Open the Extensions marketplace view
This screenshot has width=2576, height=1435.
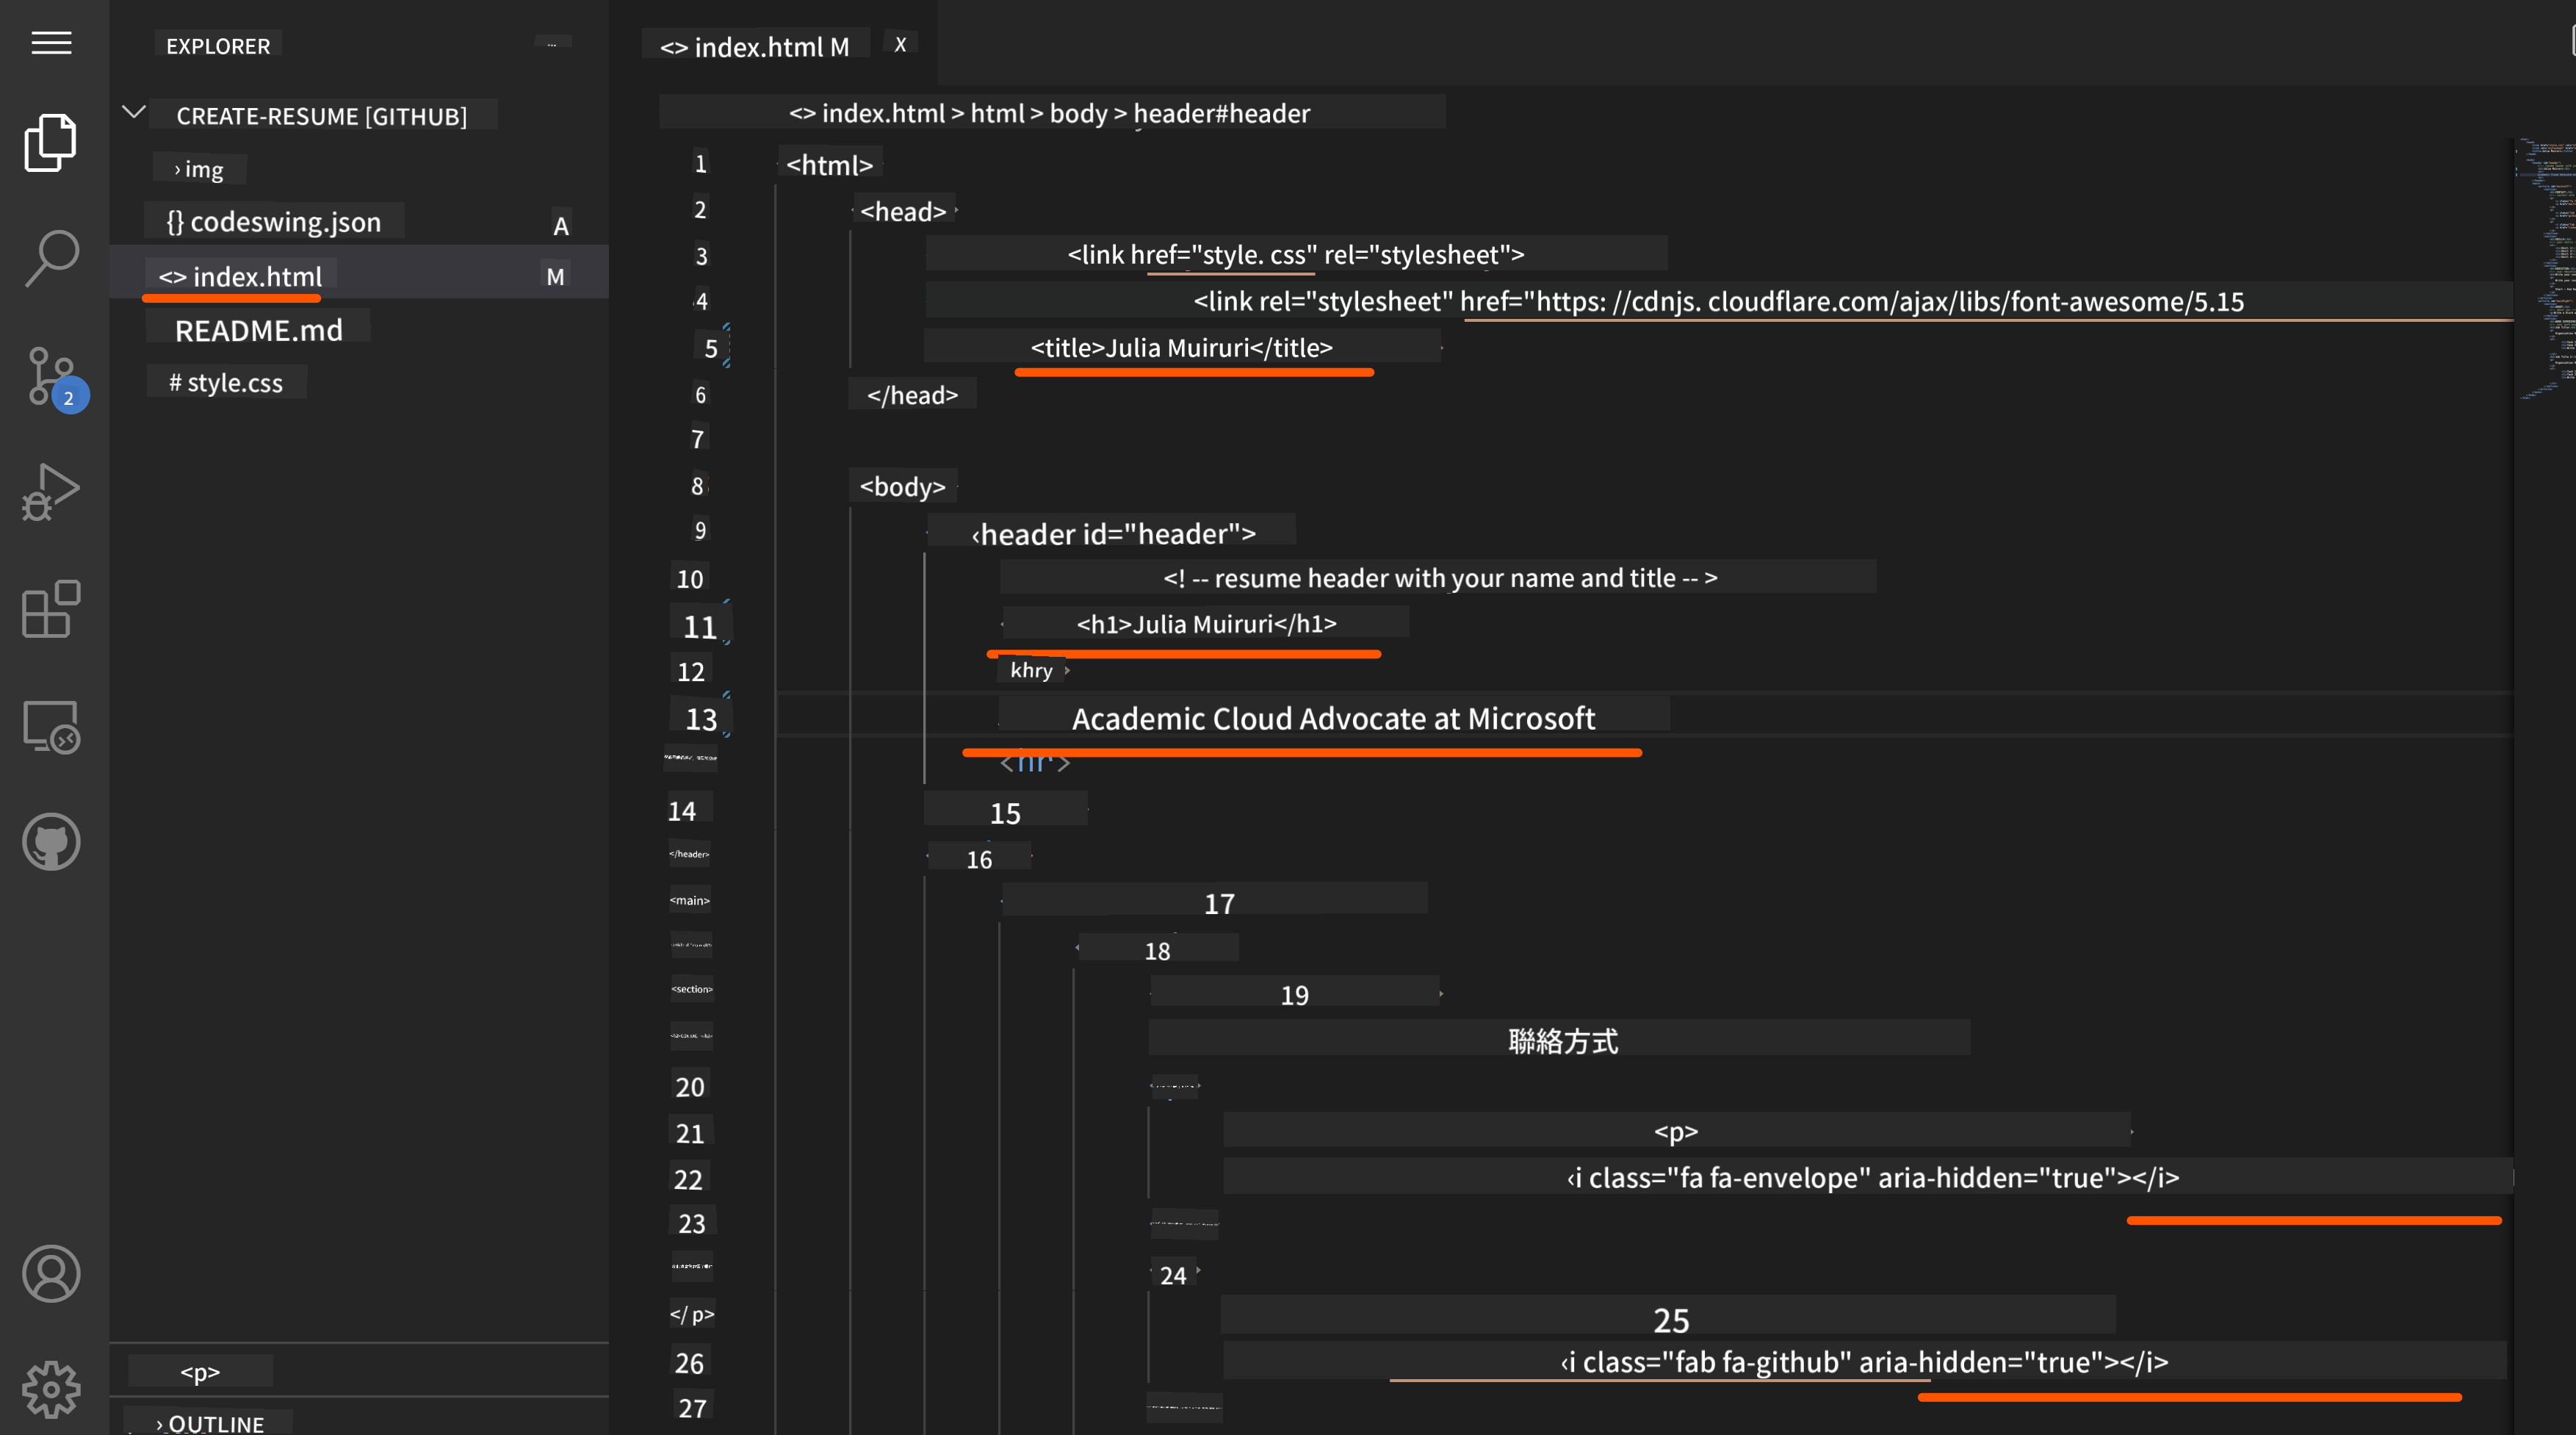pyautogui.click(x=51, y=609)
